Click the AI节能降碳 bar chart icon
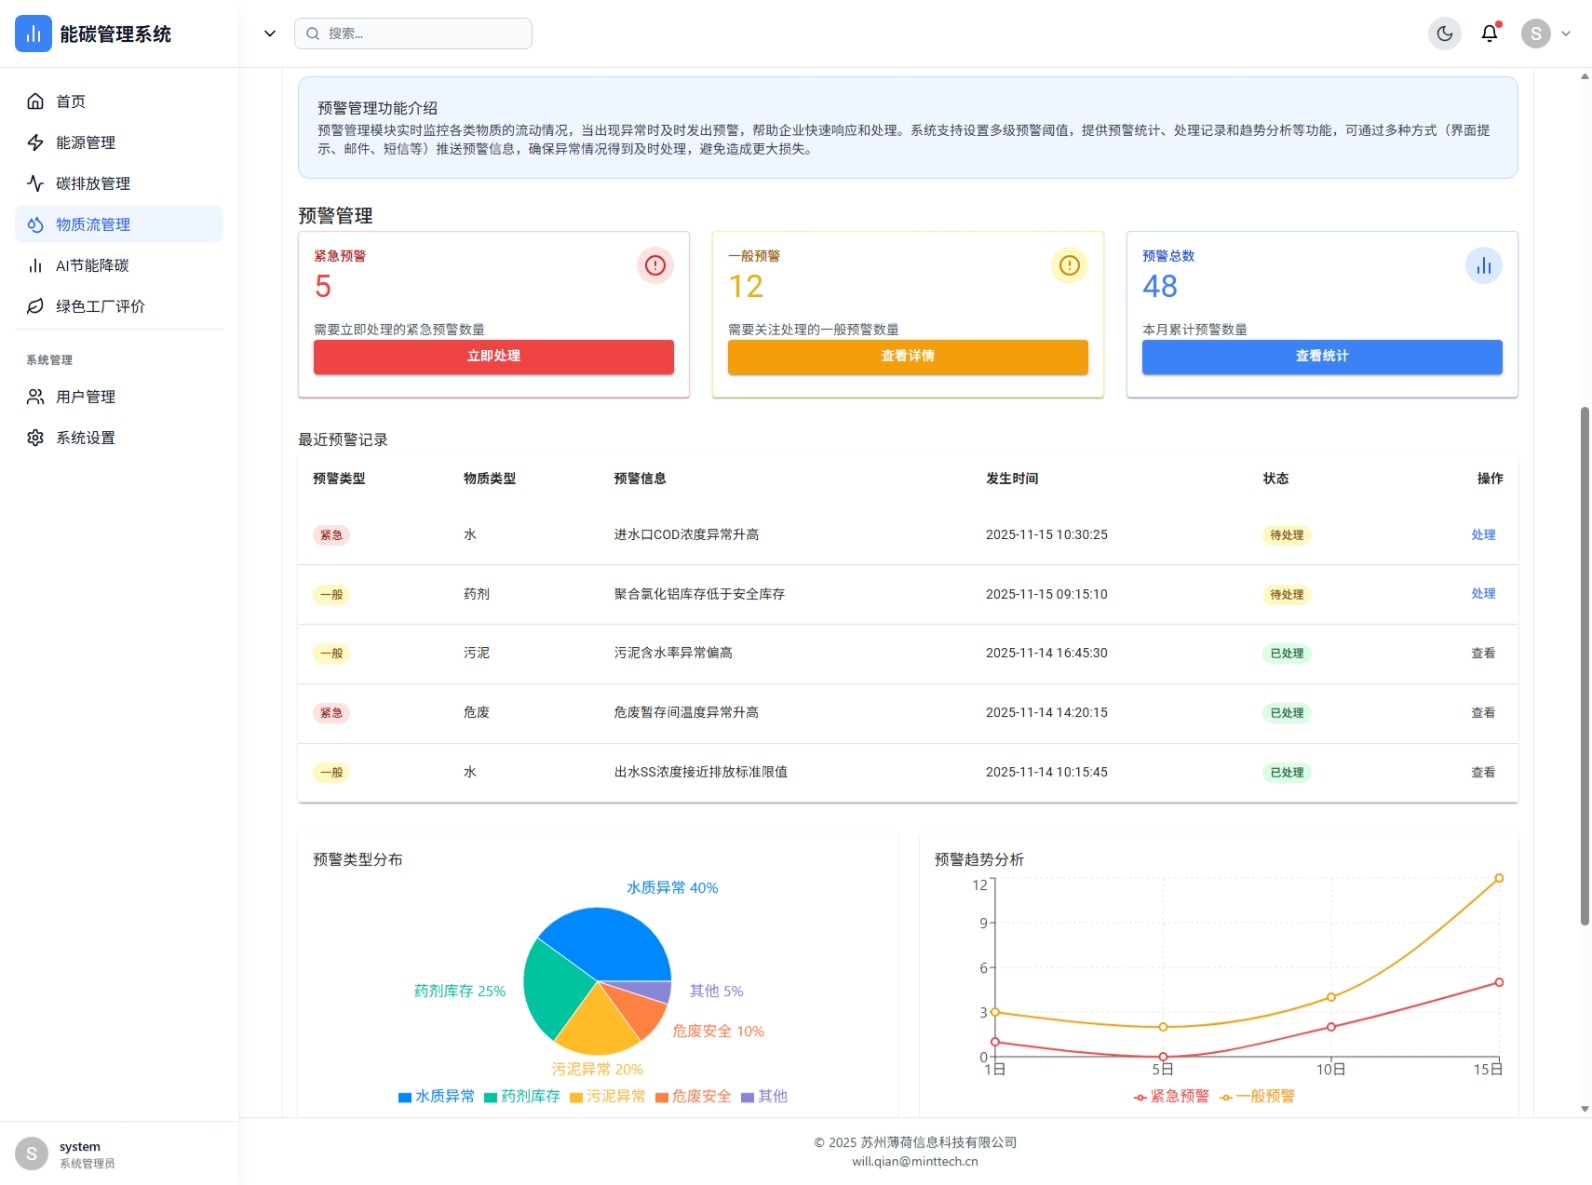 click(35, 265)
